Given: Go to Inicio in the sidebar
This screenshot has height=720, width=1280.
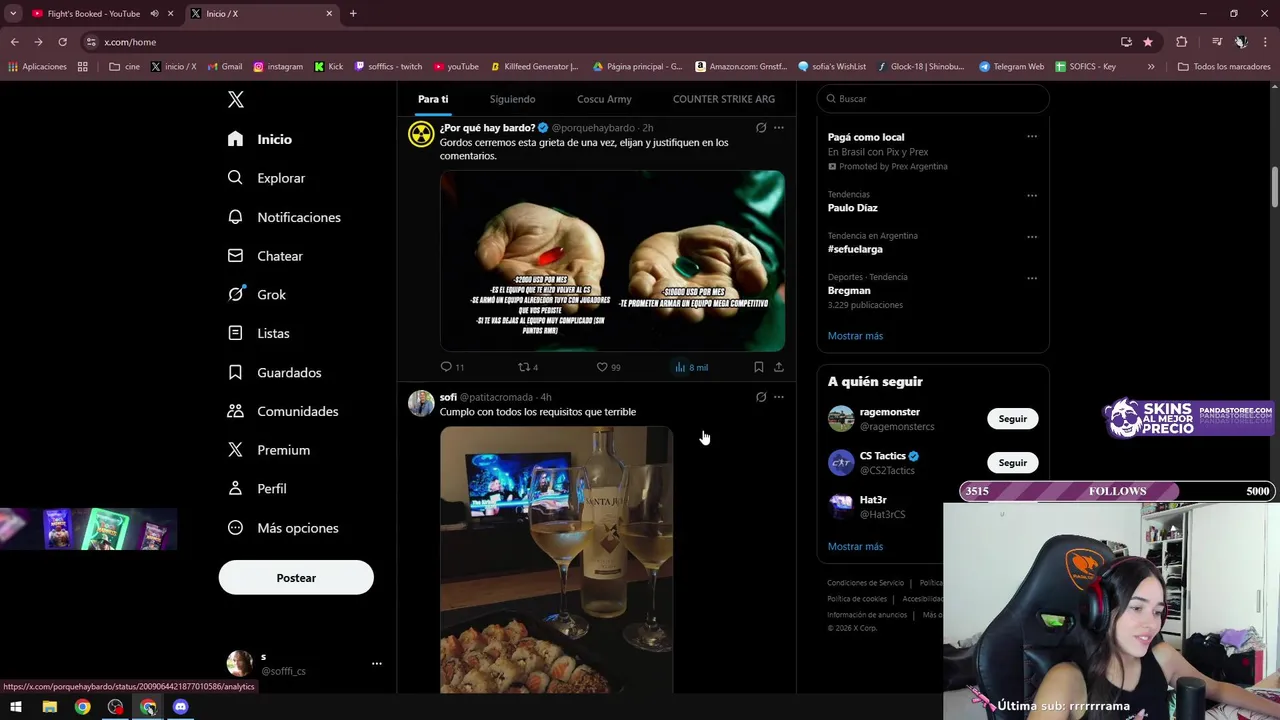Looking at the screenshot, I should tap(260, 139).
